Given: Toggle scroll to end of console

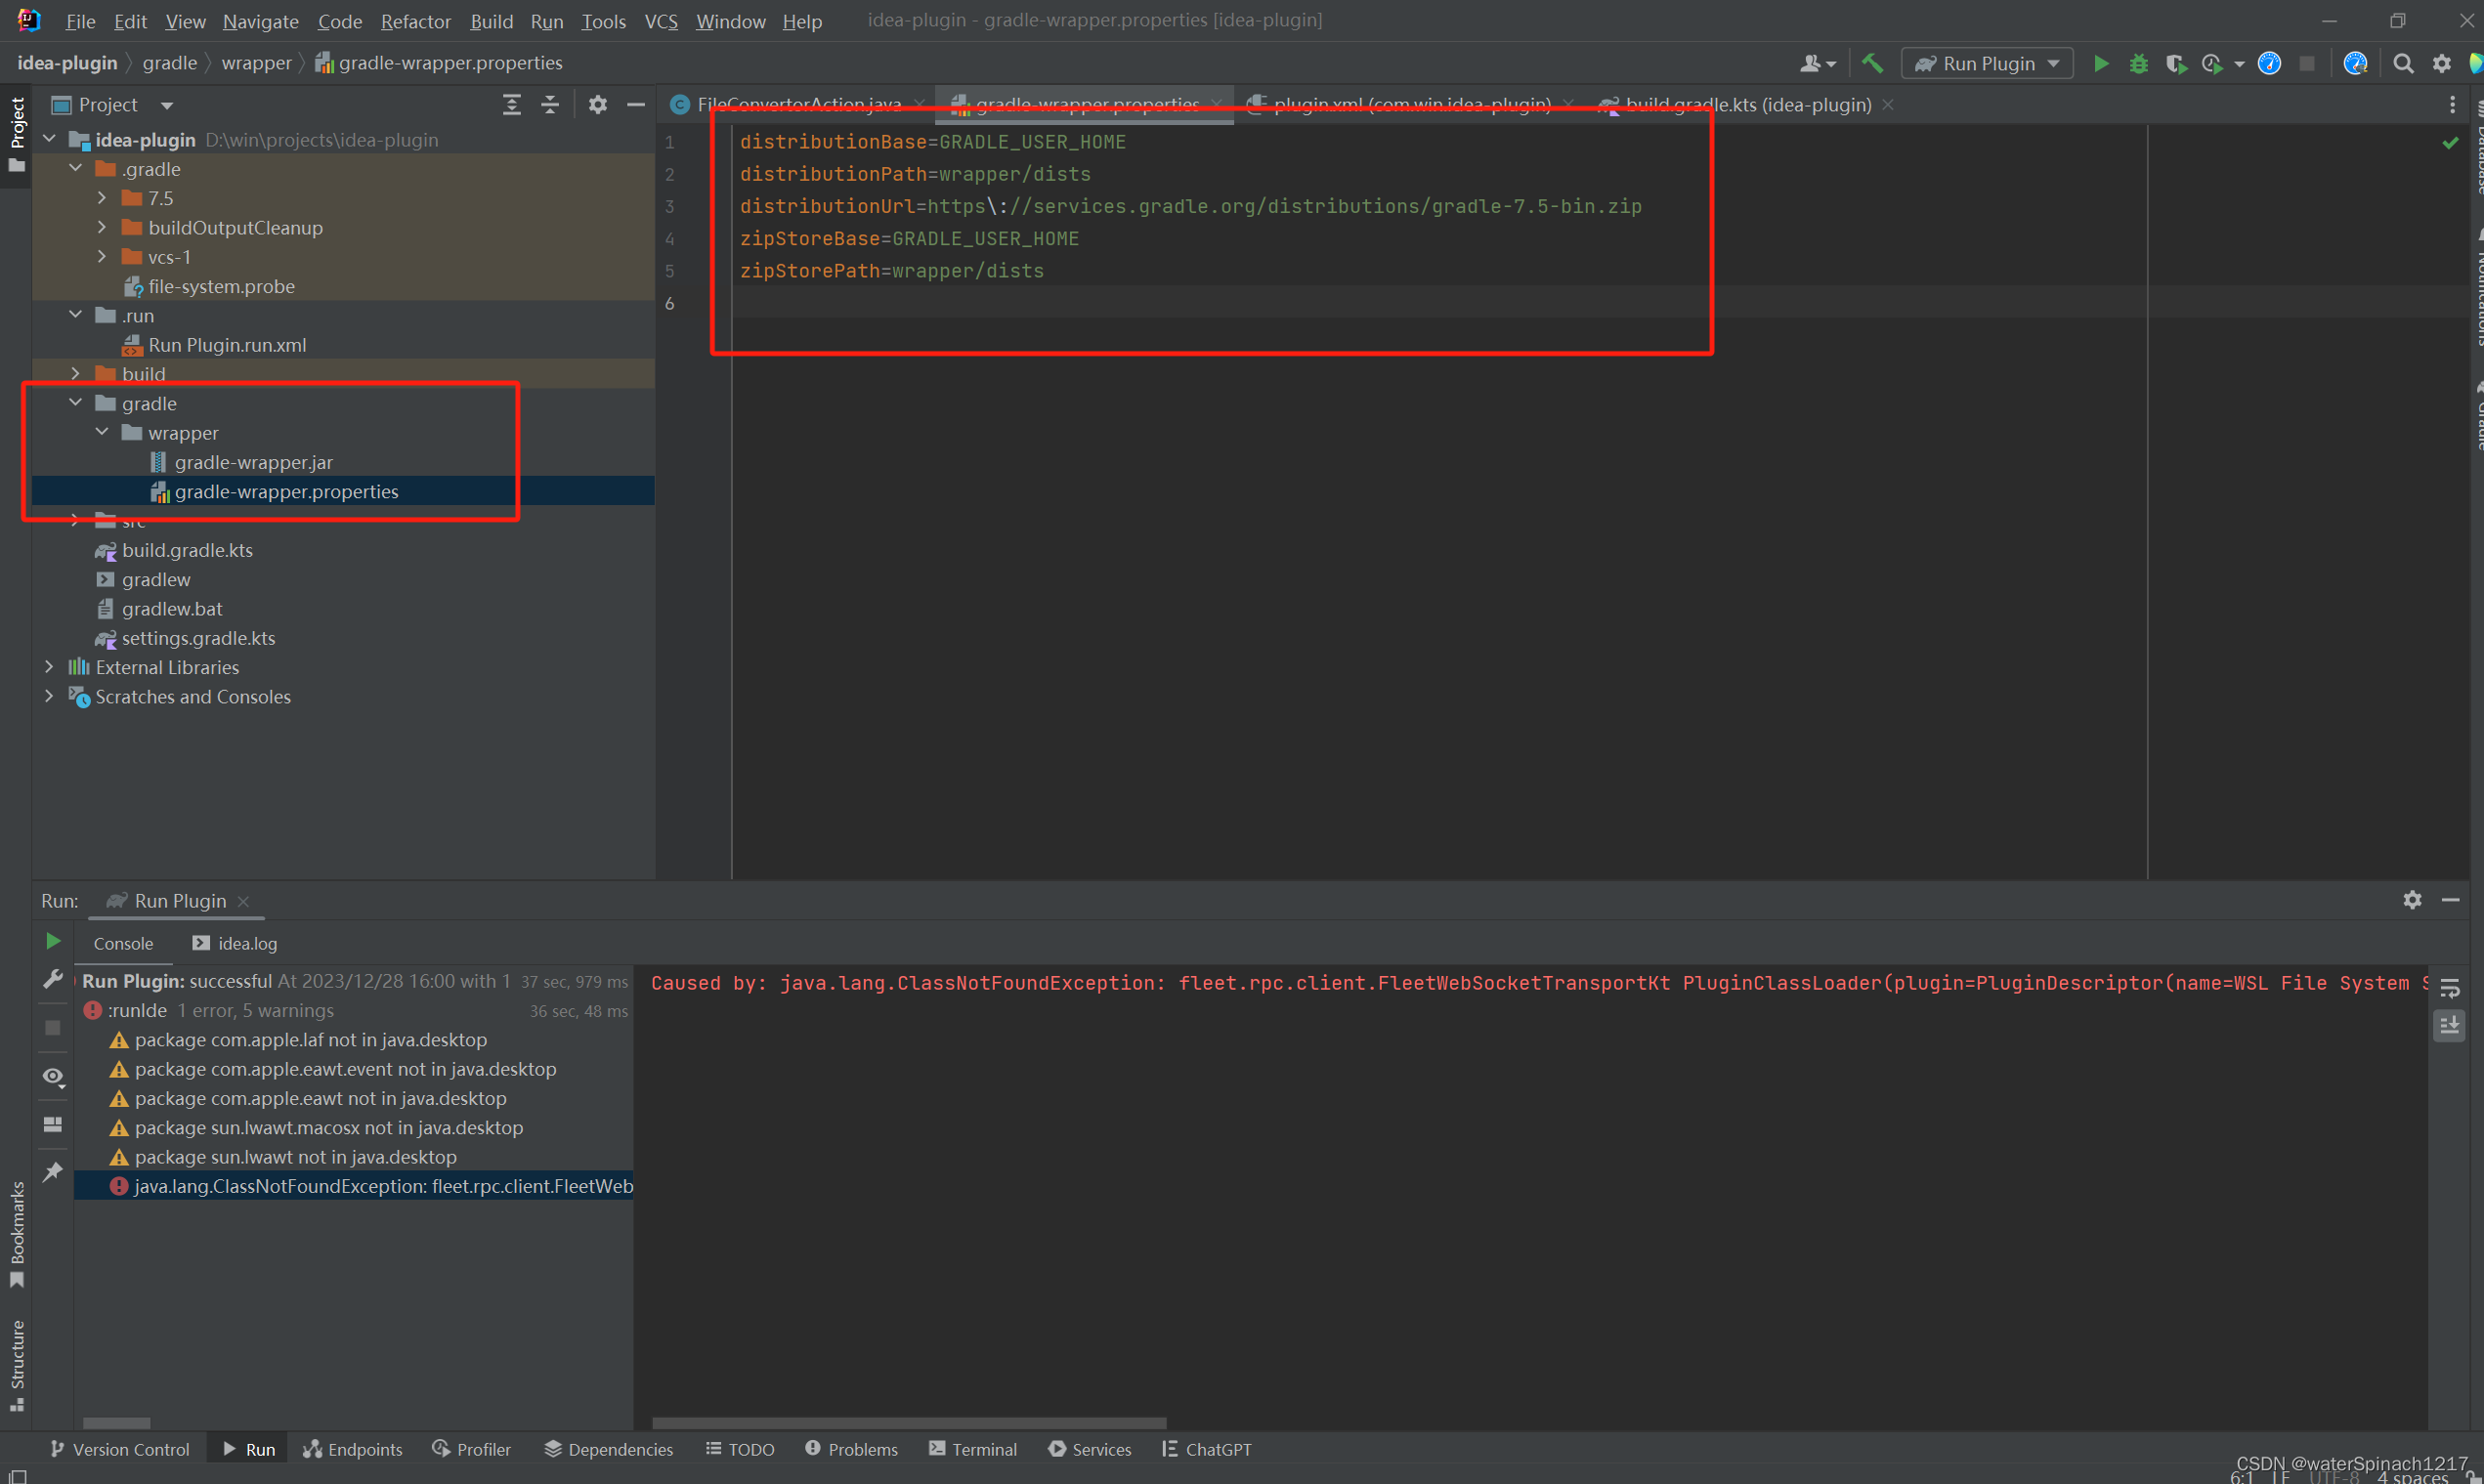Looking at the screenshot, I should click(x=2449, y=1026).
